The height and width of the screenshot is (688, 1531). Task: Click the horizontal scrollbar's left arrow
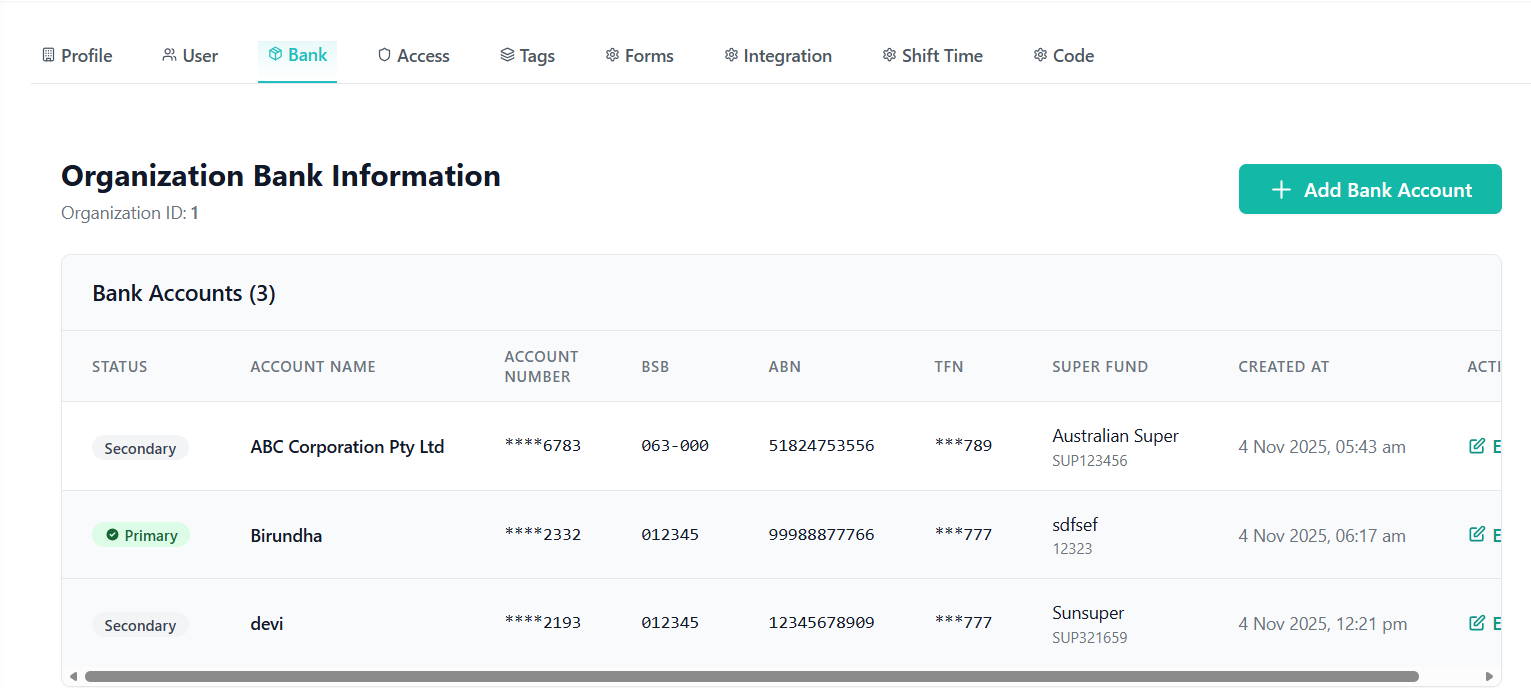click(x=73, y=676)
